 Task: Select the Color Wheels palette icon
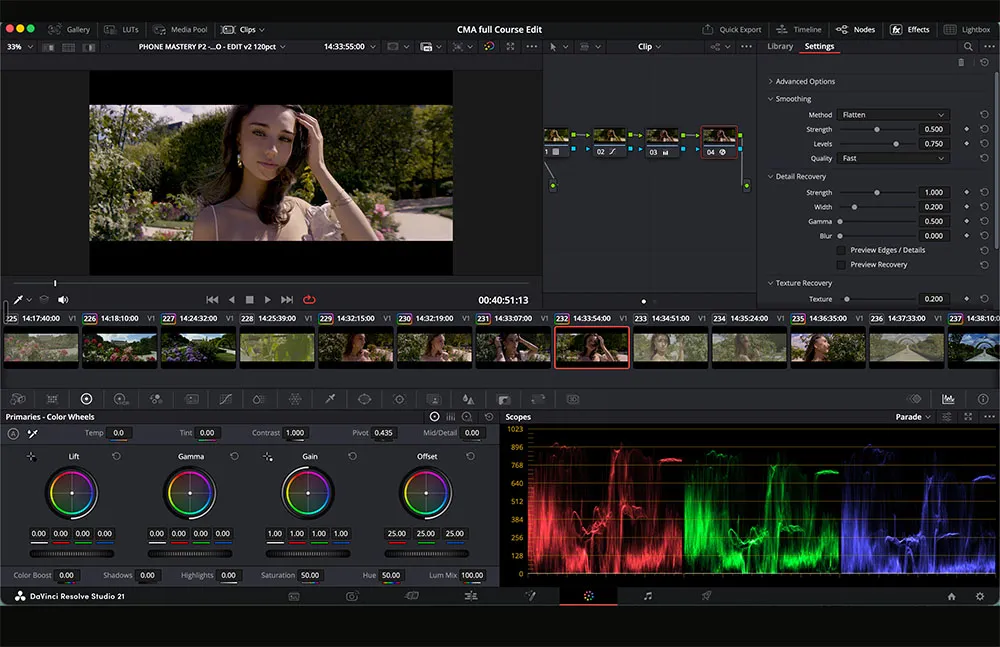86,399
